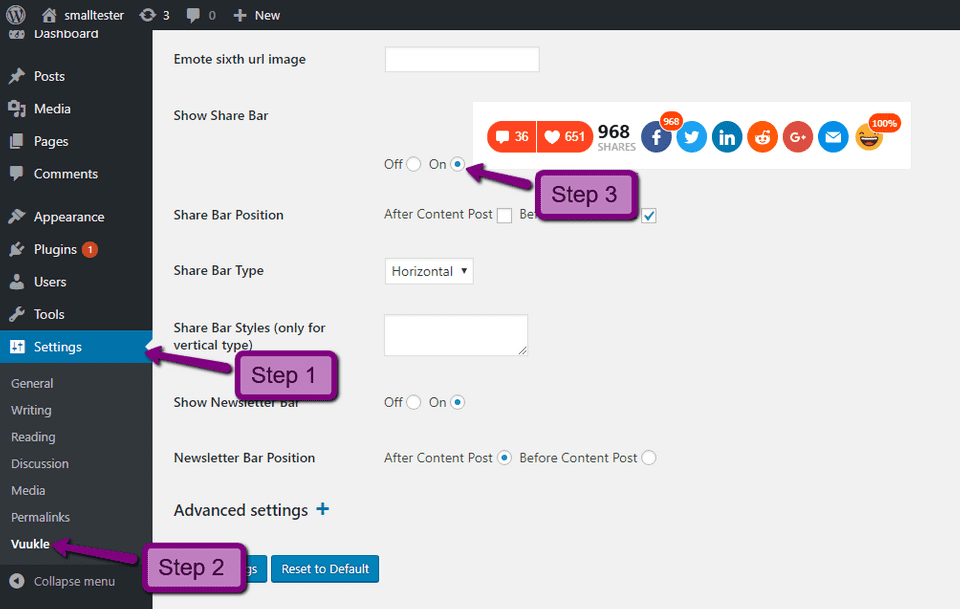Click the Facebook share icon
This screenshot has width=960, height=609.
[656, 136]
